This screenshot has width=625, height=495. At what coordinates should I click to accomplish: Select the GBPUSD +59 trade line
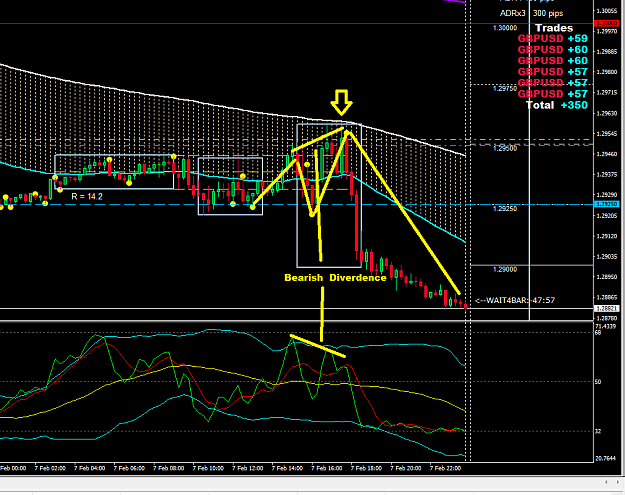[552, 39]
